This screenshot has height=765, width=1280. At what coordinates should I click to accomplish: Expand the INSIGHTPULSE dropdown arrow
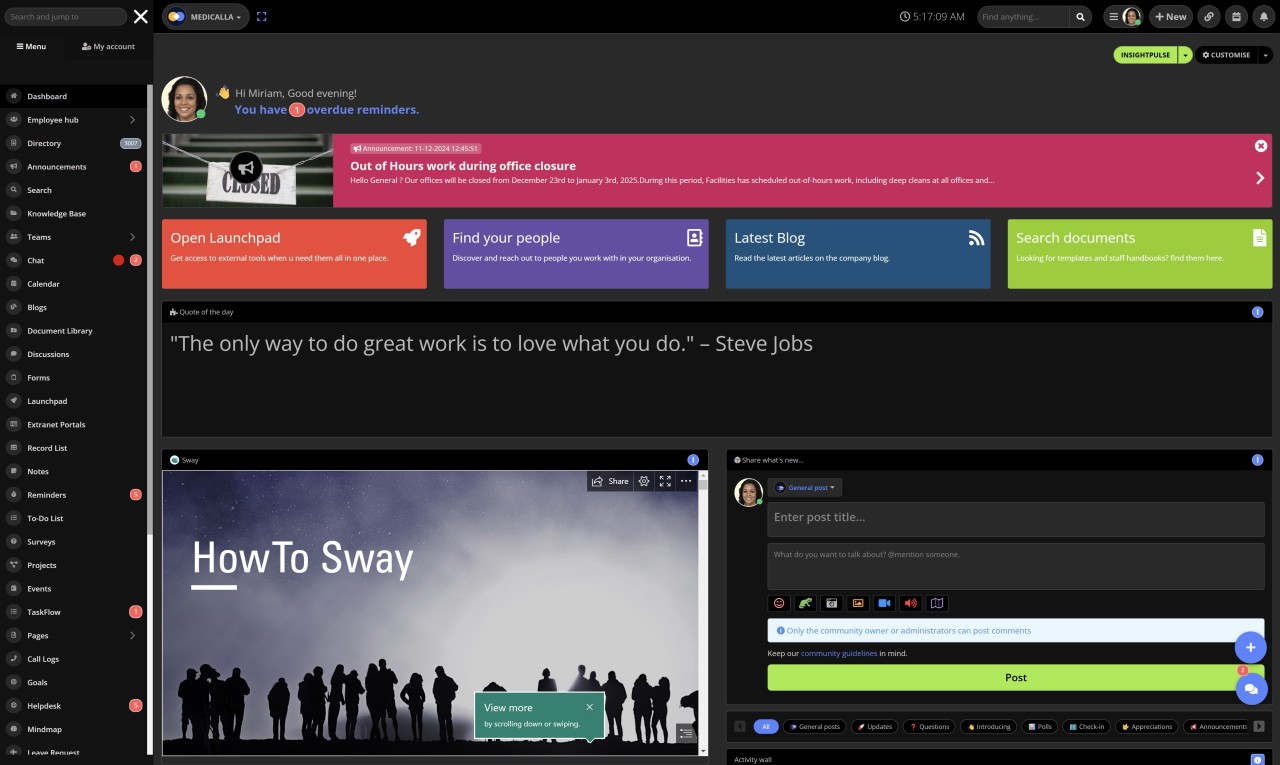[1185, 55]
